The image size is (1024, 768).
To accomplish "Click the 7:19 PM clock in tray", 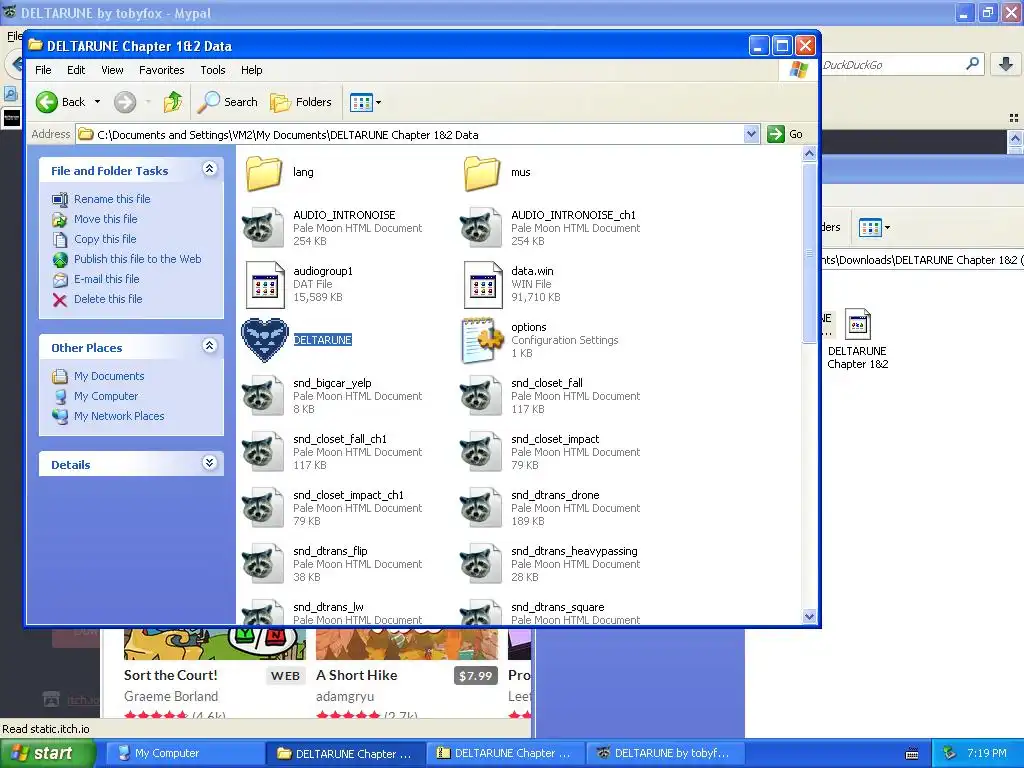I will point(987,754).
